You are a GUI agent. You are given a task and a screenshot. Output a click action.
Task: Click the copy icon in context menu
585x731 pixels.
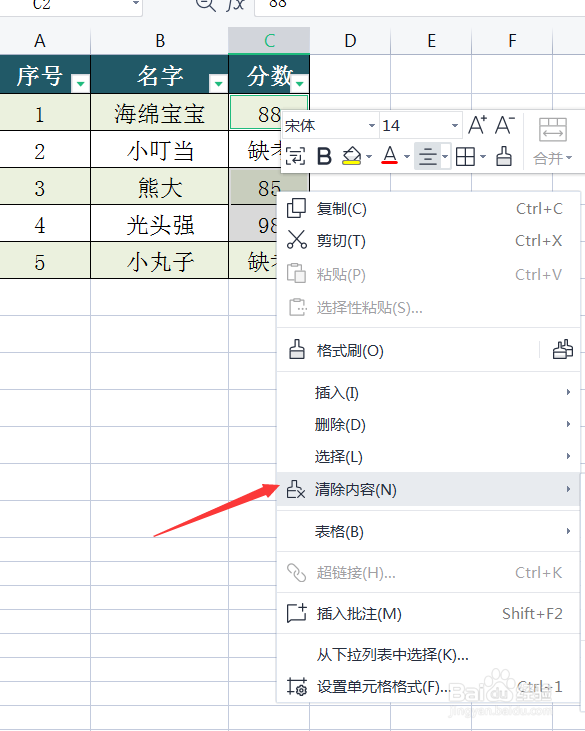point(296,208)
